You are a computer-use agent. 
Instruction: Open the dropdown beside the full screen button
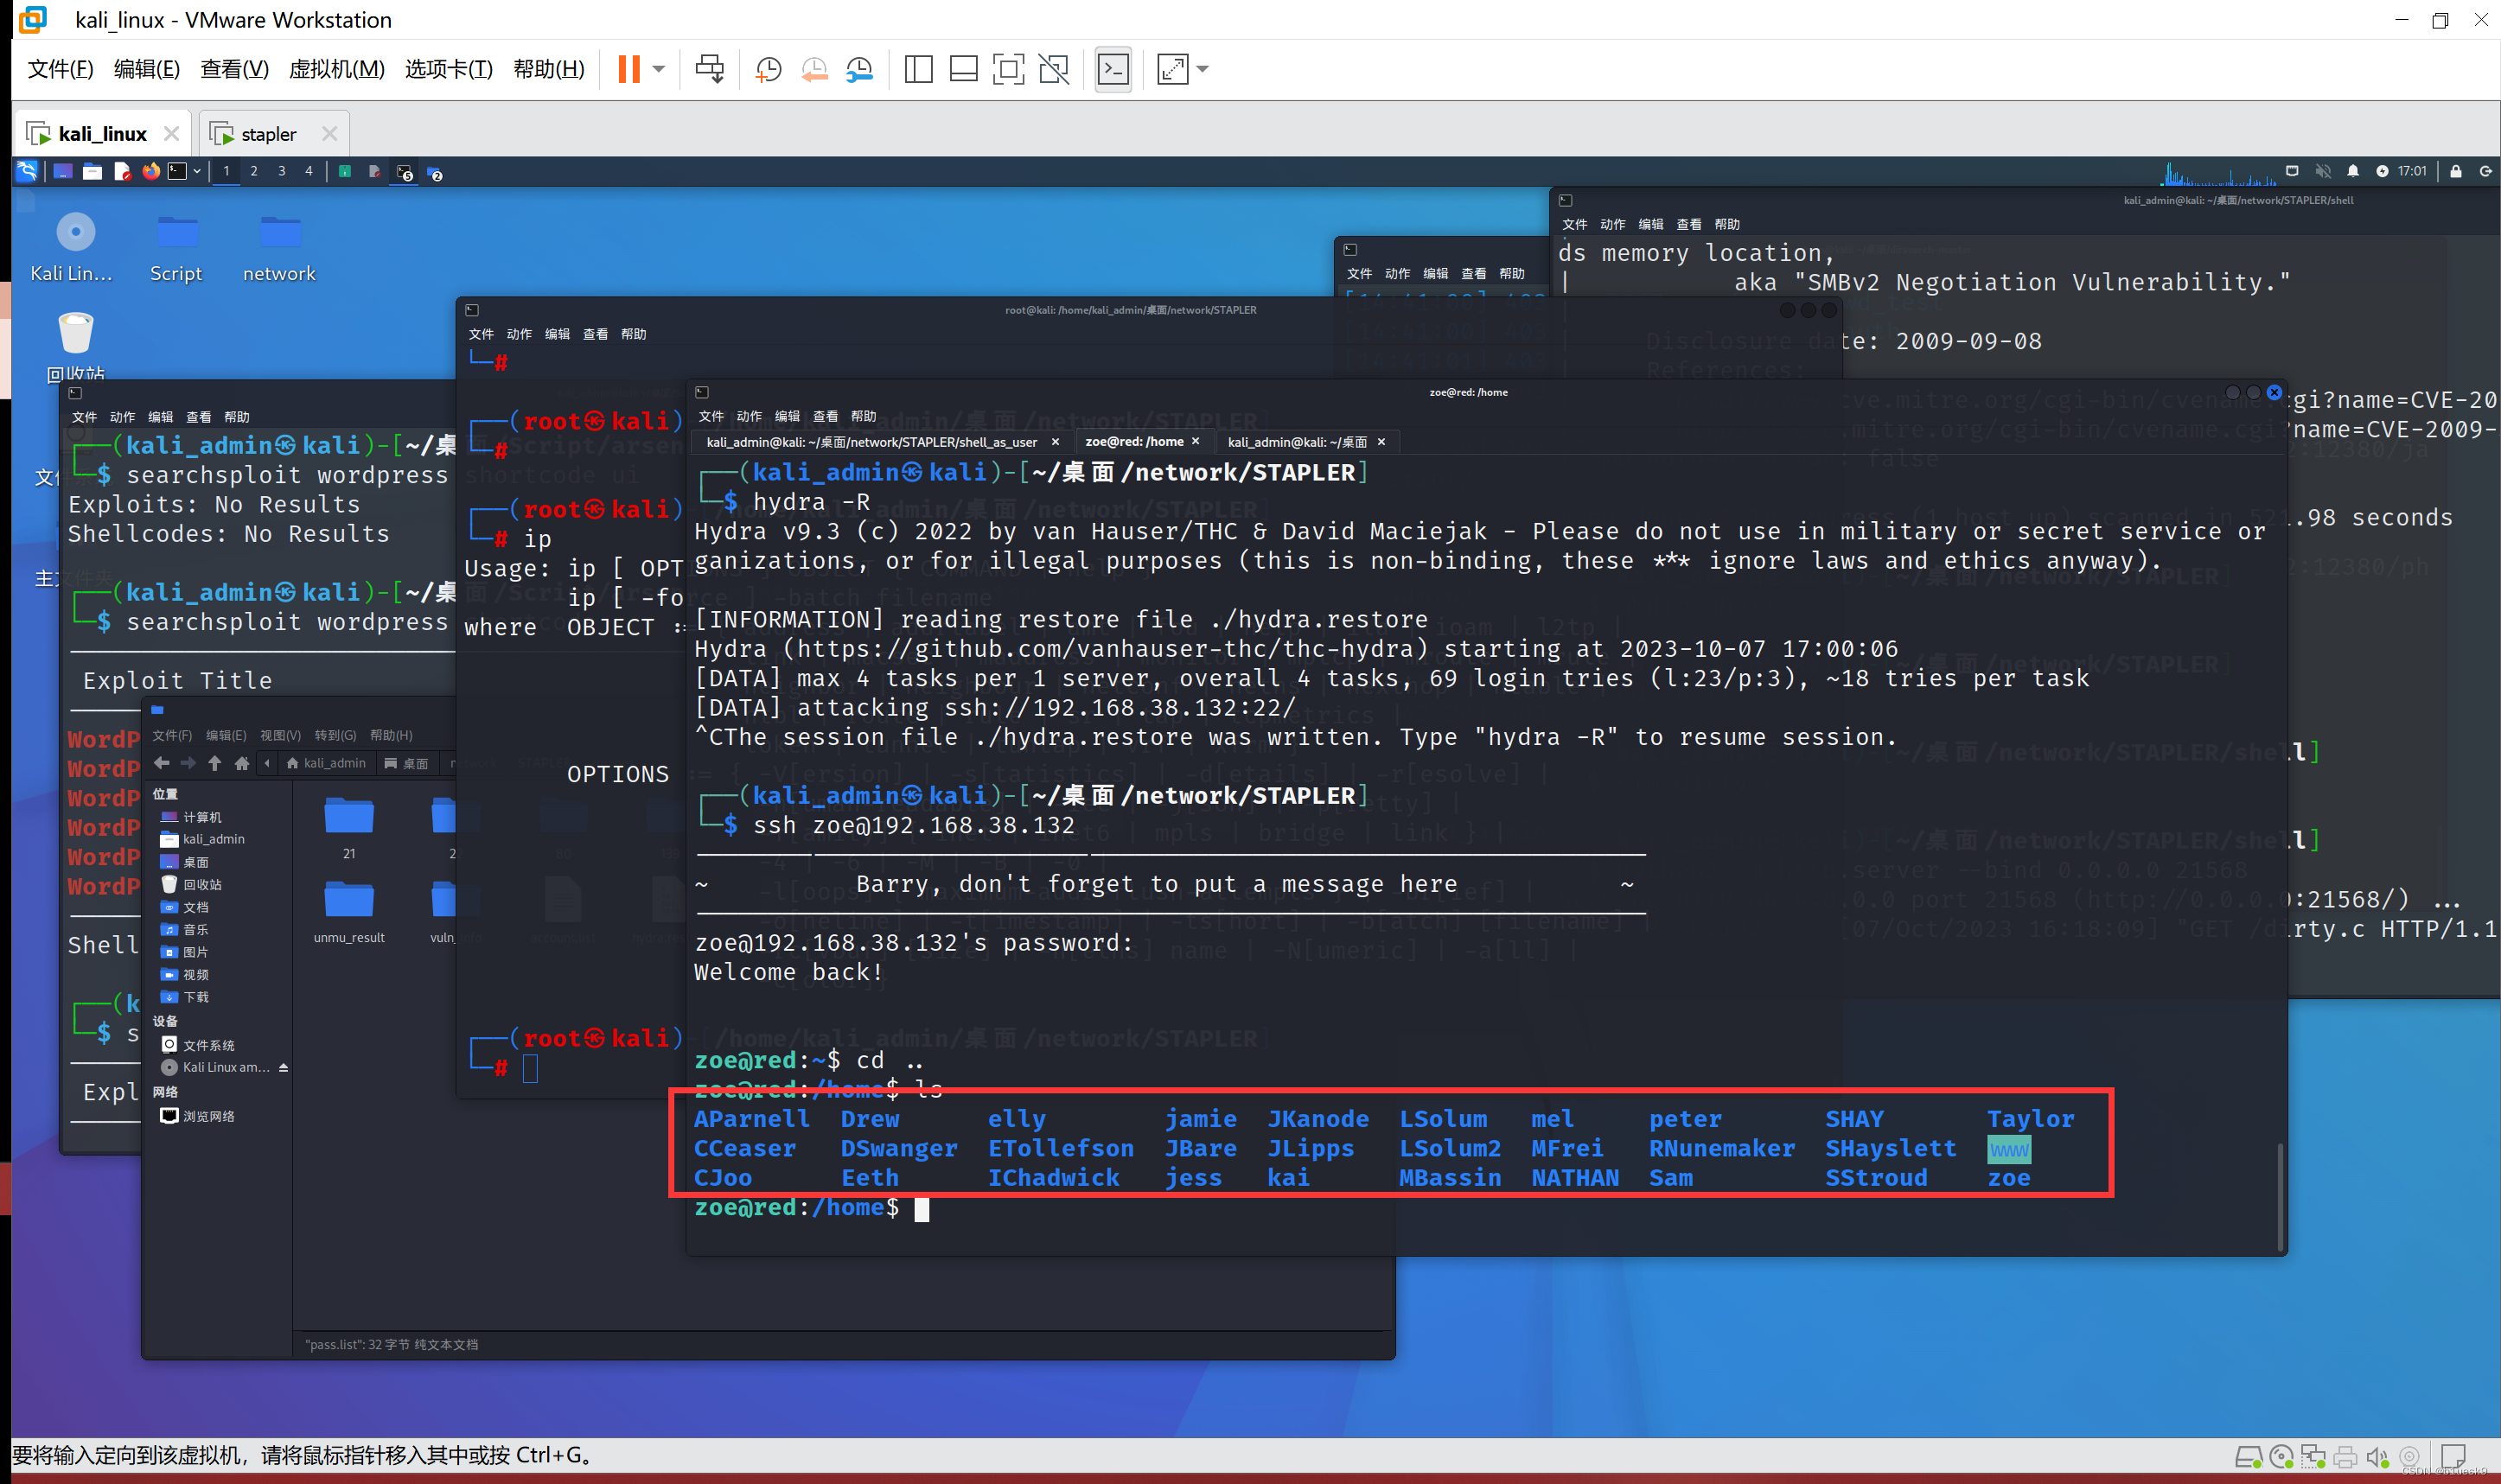(x=1201, y=68)
